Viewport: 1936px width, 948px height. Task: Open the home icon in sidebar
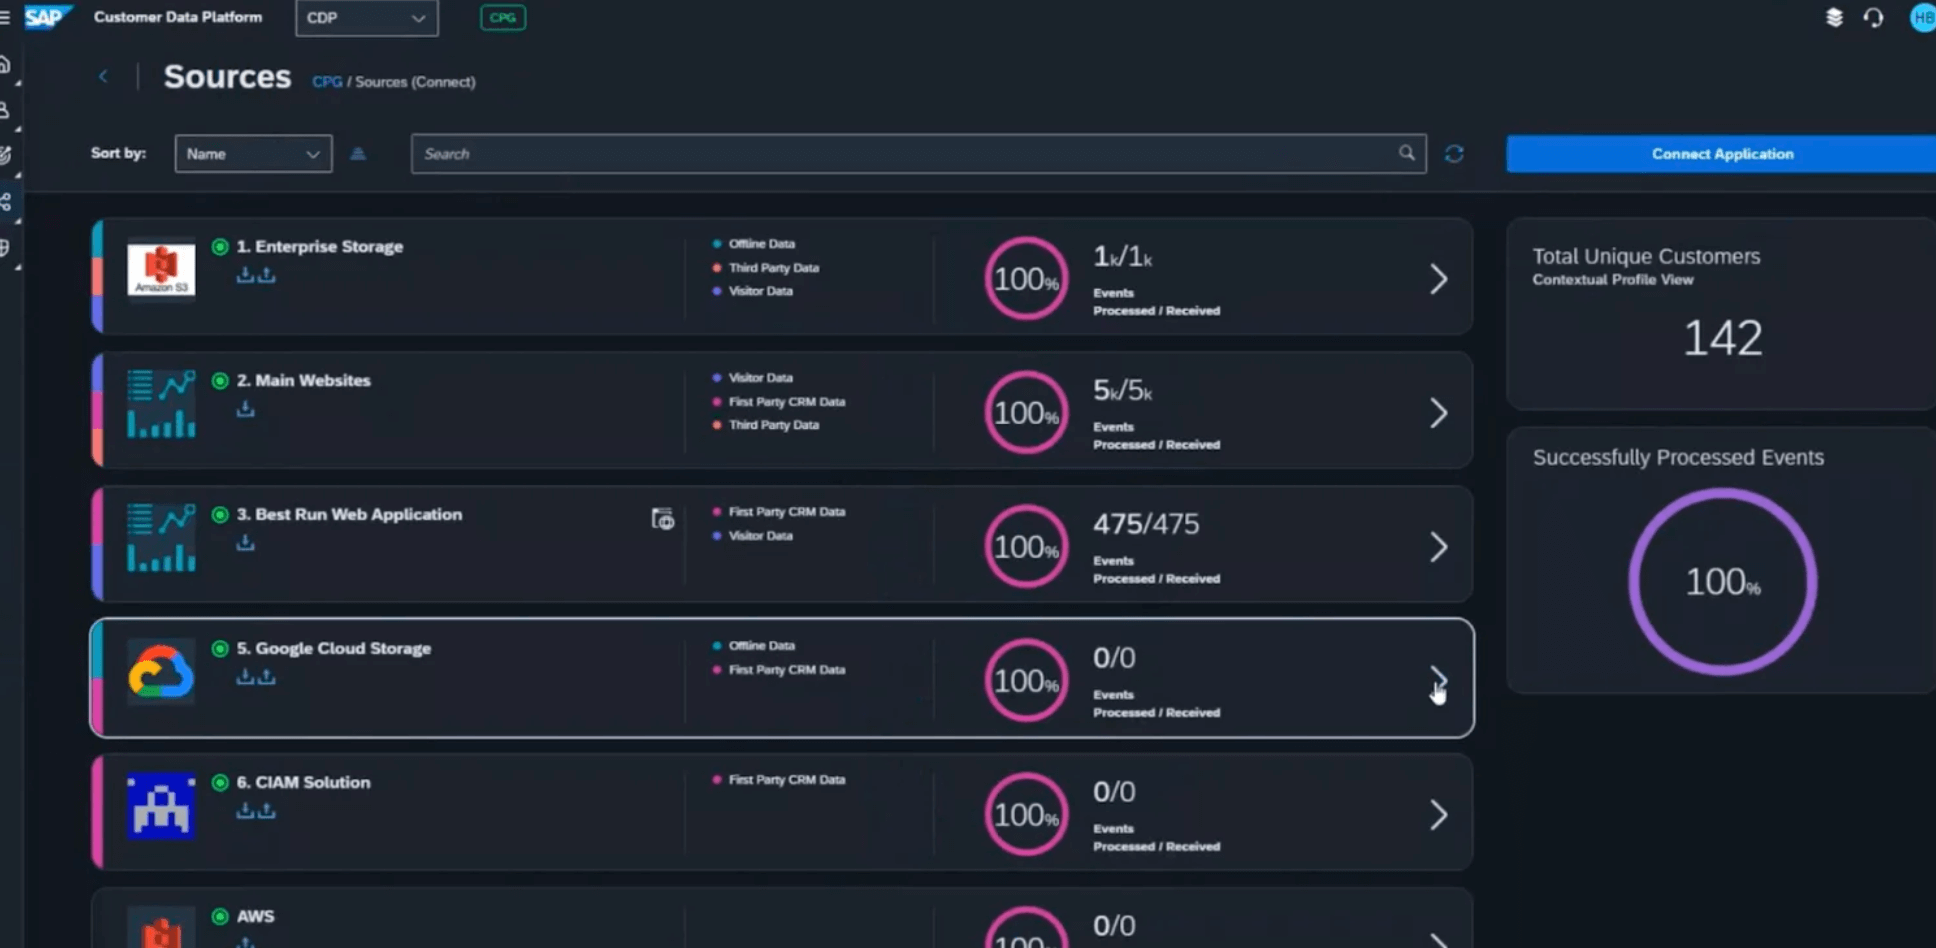click(x=5, y=65)
